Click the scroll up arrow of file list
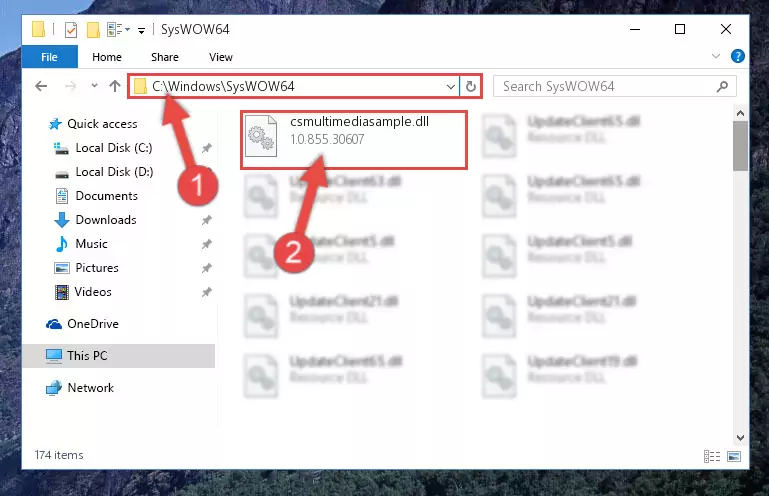This screenshot has width=769, height=496. click(x=741, y=113)
